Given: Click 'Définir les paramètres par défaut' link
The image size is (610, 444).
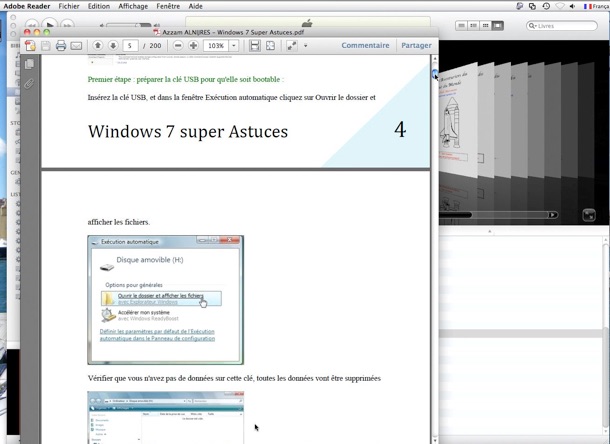Looking at the screenshot, I should (x=157, y=335).
